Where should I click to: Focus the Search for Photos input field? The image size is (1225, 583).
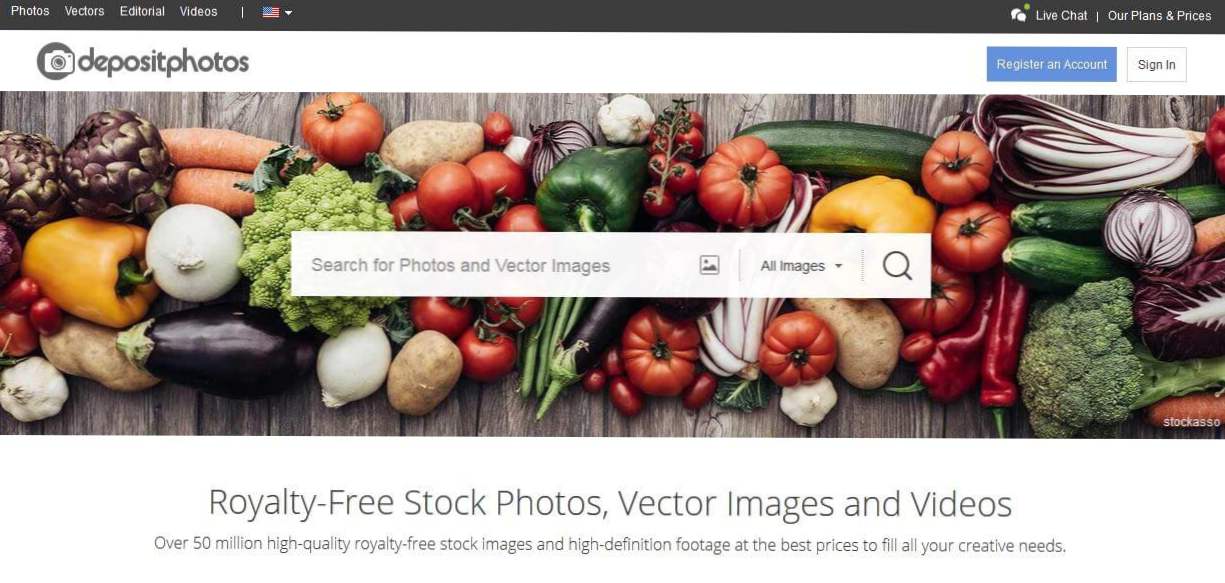point(494,266)
